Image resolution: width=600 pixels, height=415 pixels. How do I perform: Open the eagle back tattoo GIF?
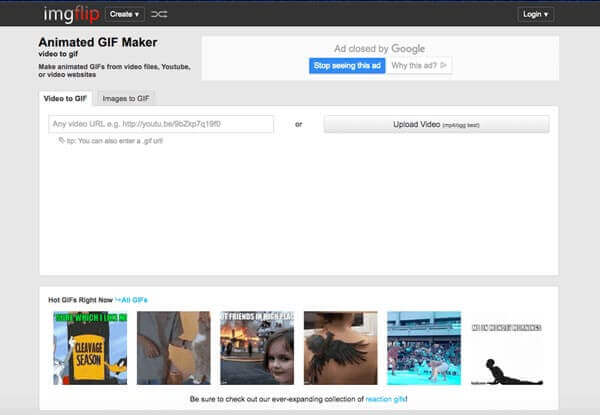tap(340, 347)
